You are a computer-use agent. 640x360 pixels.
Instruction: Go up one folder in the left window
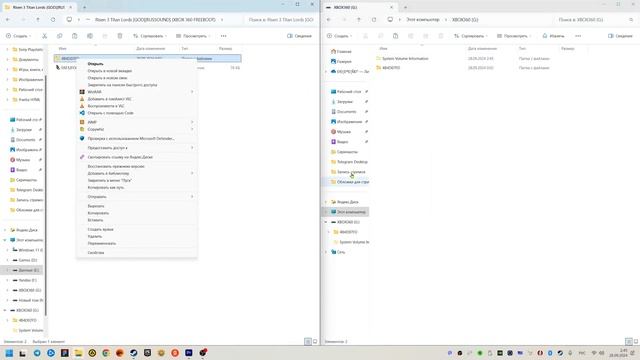[x=38, y=20]
